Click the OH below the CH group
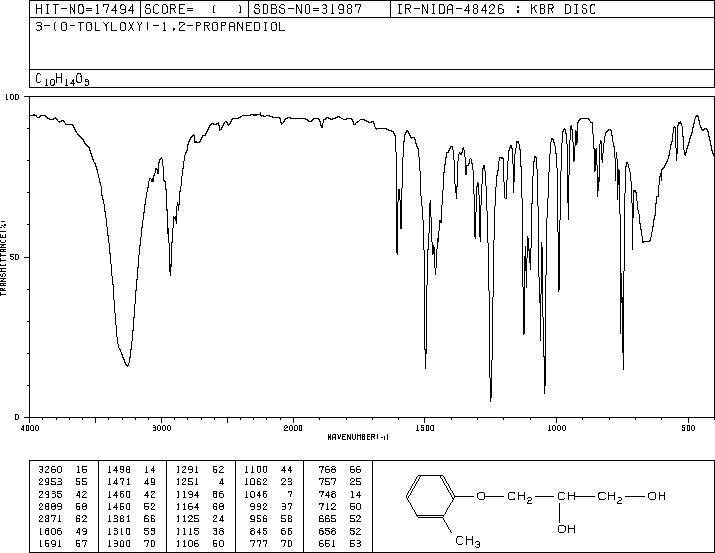Screen dimensions: 715x553 (x=566, y=529)
